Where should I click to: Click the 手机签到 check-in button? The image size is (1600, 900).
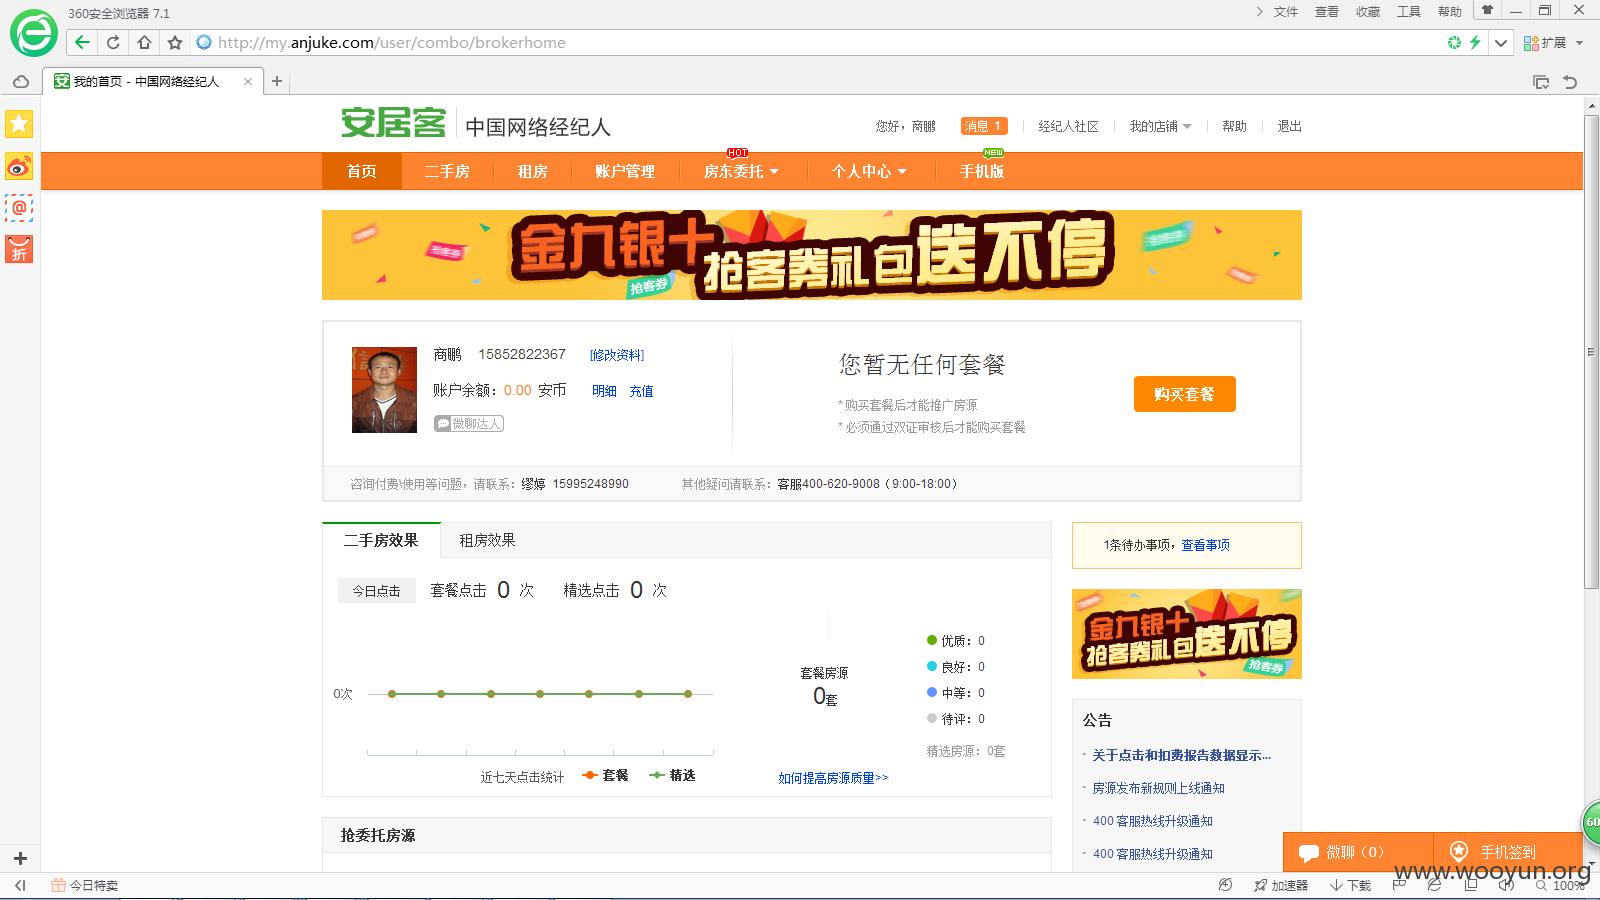tap(1508, 852)
